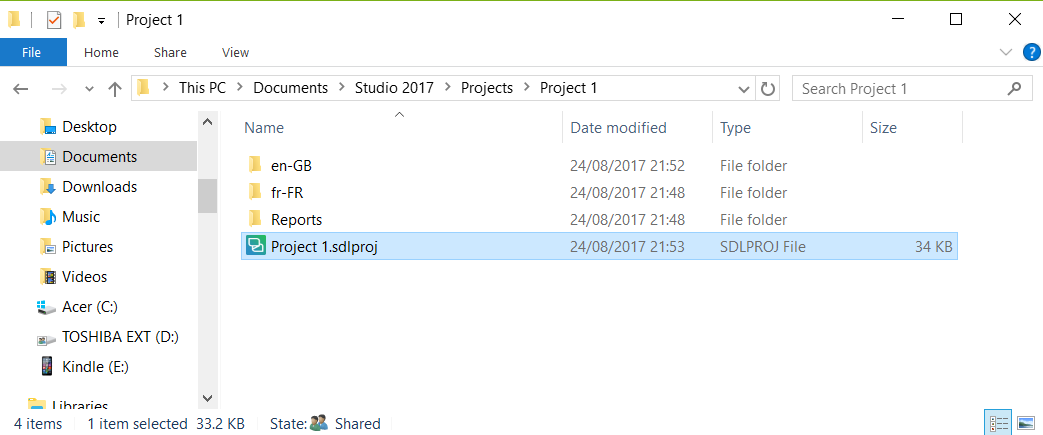Click the search magnifier icon

tap(1014, 88)
